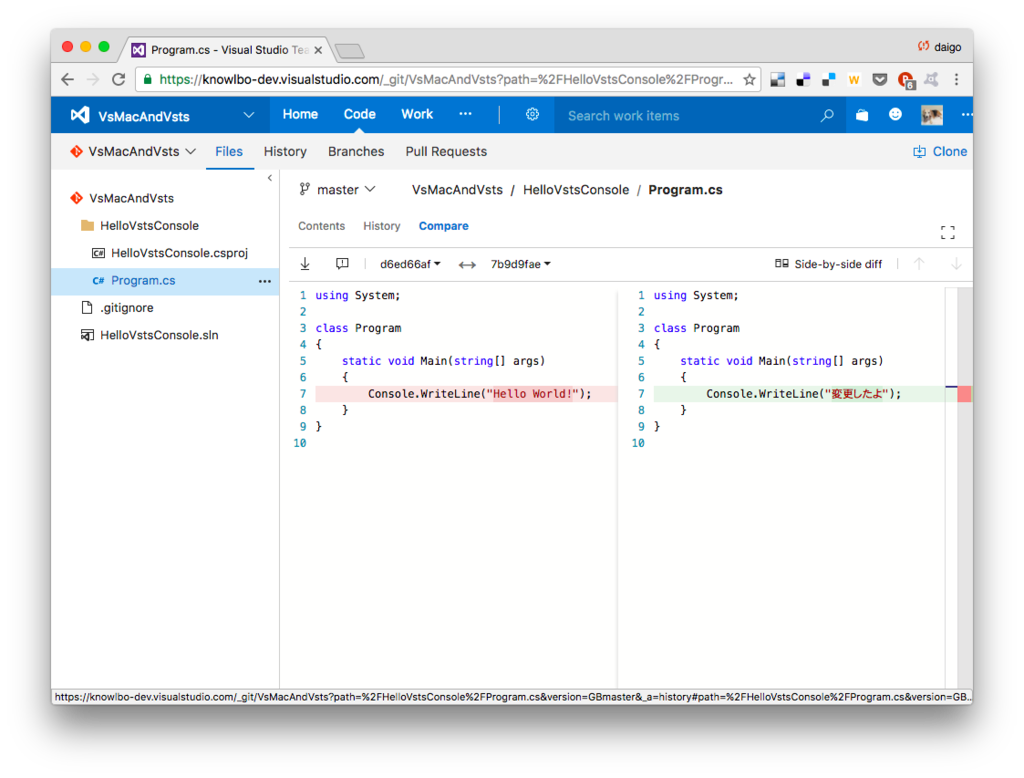
Task: Select the Files tab
Action: [x=229, y=152]
